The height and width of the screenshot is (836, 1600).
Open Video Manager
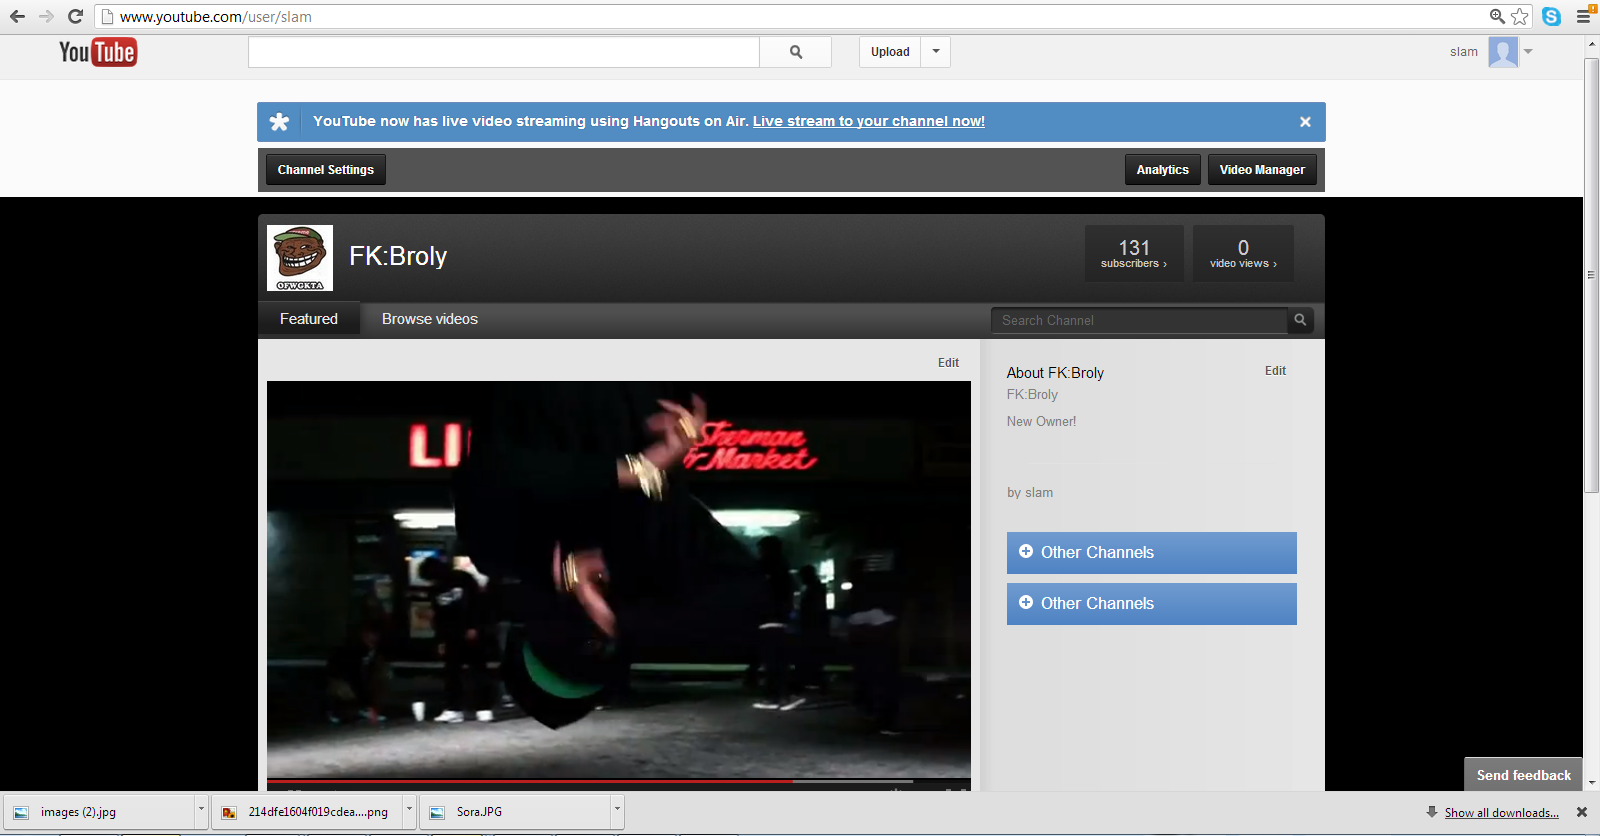point(1262,170)
